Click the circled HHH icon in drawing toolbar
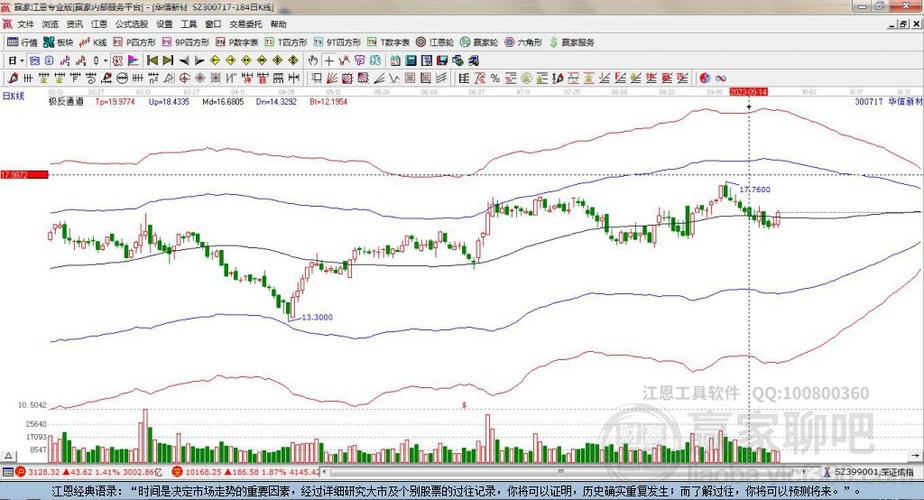 [x=122, y=78]
